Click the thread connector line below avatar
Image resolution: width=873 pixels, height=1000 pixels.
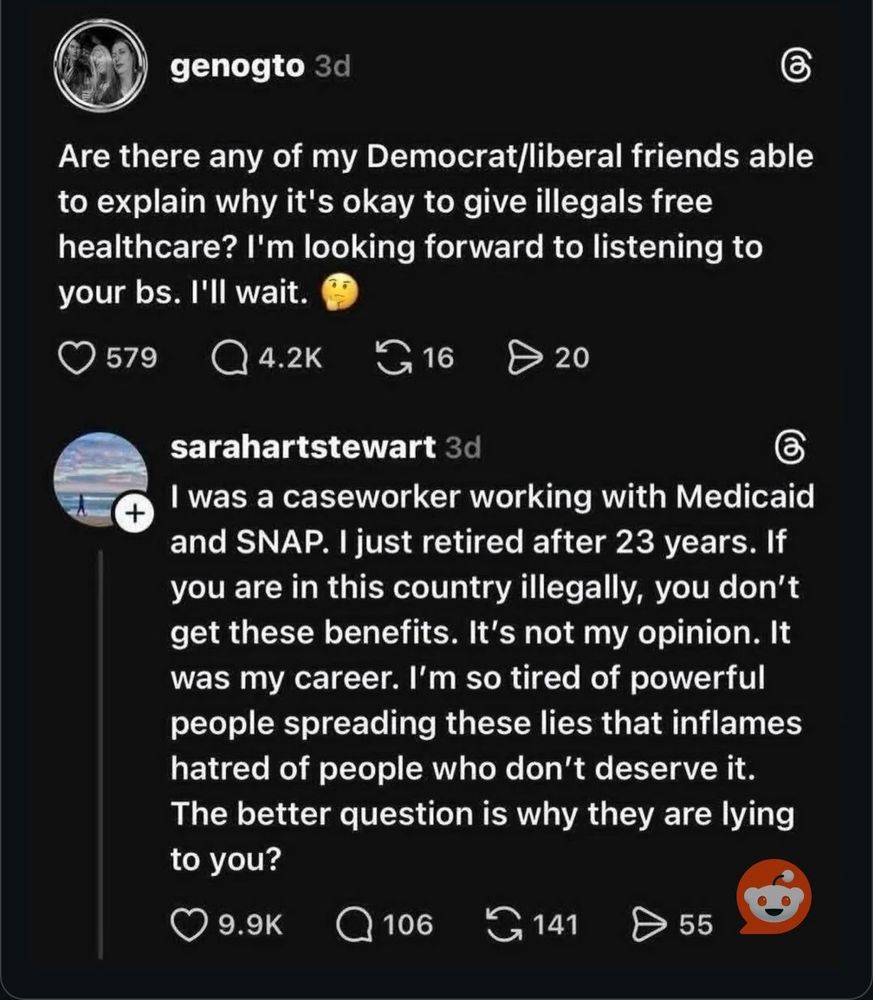click(x=101, y=754)
